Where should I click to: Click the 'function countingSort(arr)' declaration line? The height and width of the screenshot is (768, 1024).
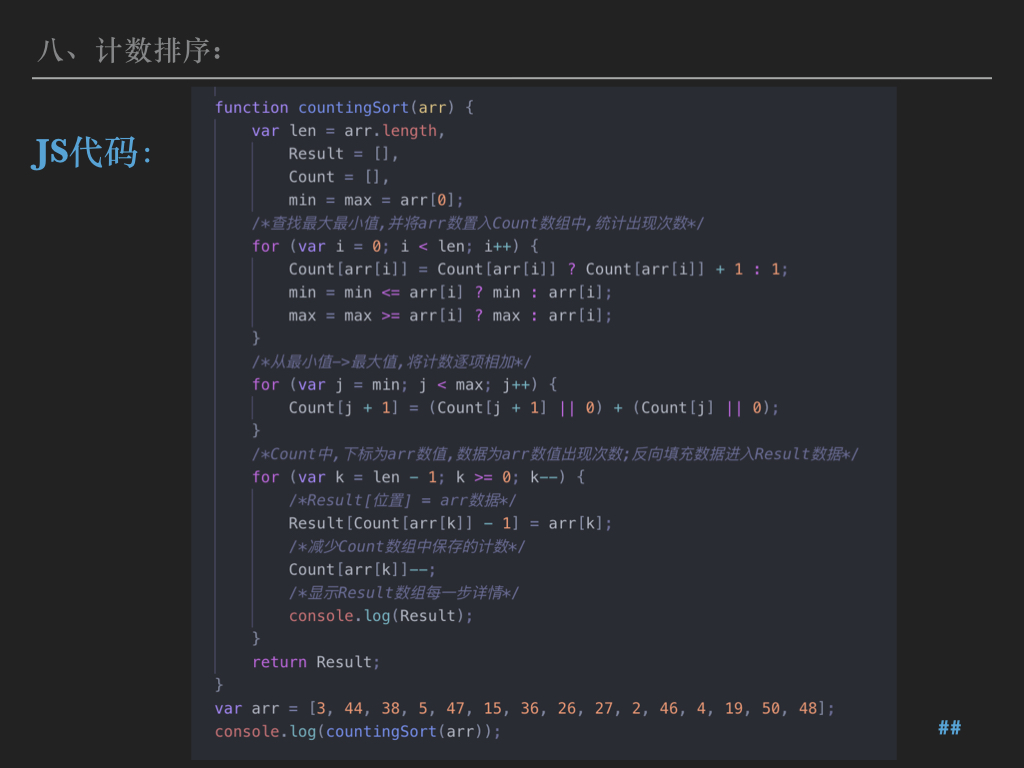[x=344, y=107]
